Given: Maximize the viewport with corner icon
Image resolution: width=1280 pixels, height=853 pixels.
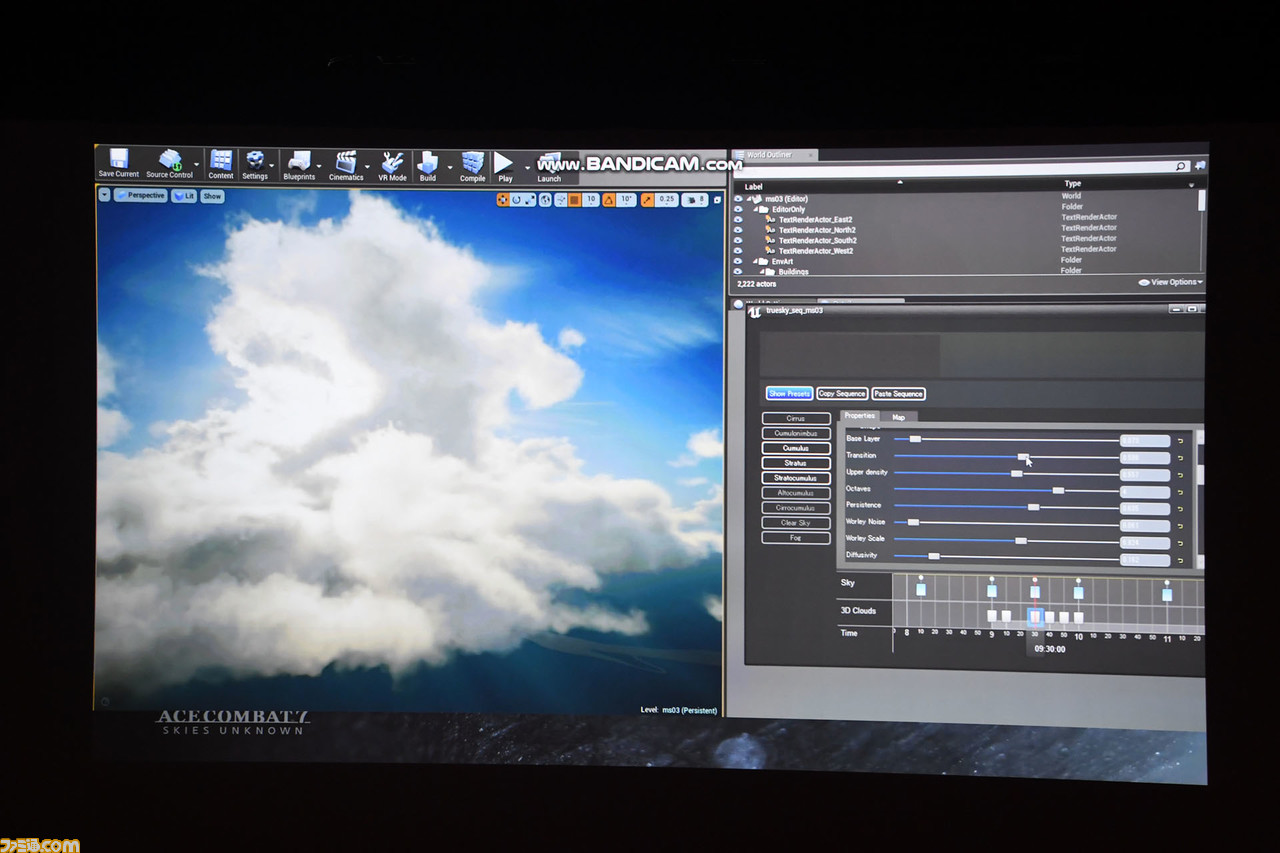Looking at the screenshot, I should click(716, 200).
